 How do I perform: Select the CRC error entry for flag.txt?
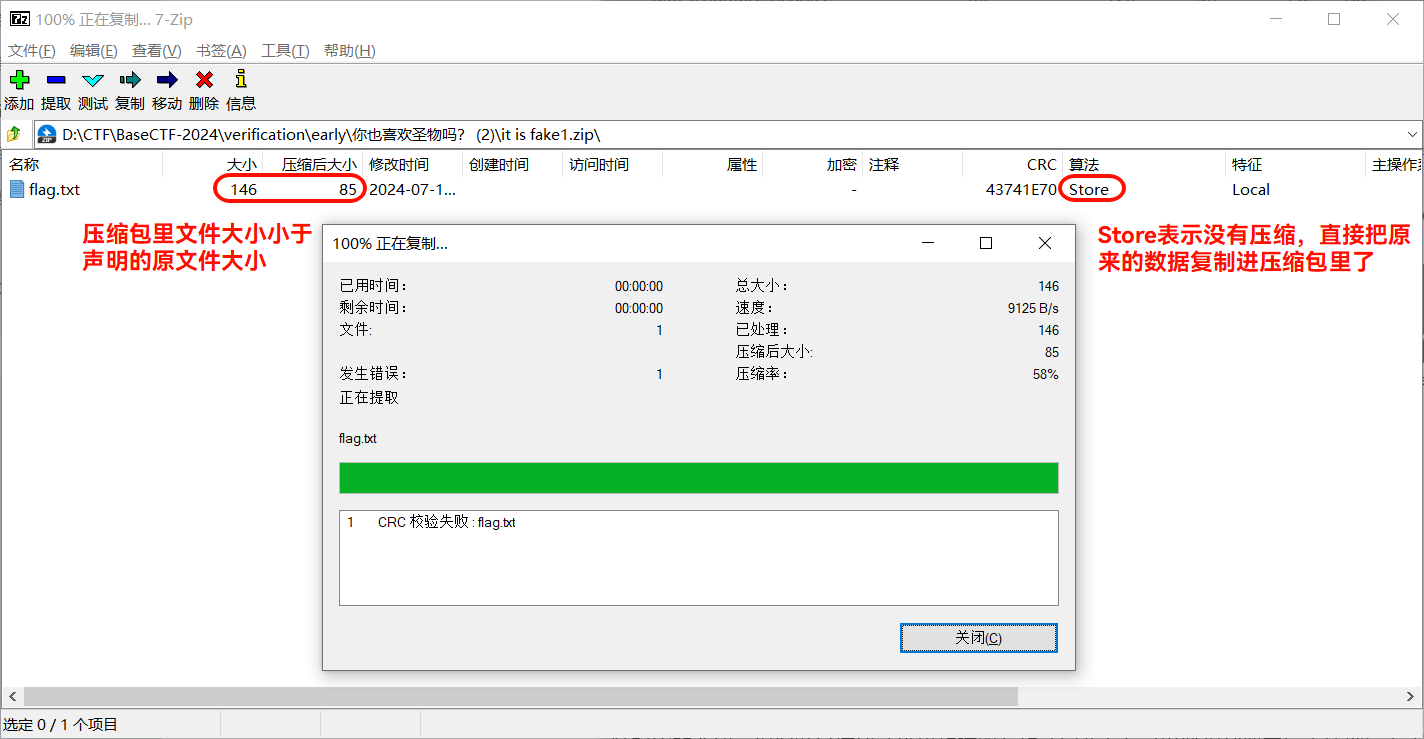(x=446, y=523)
